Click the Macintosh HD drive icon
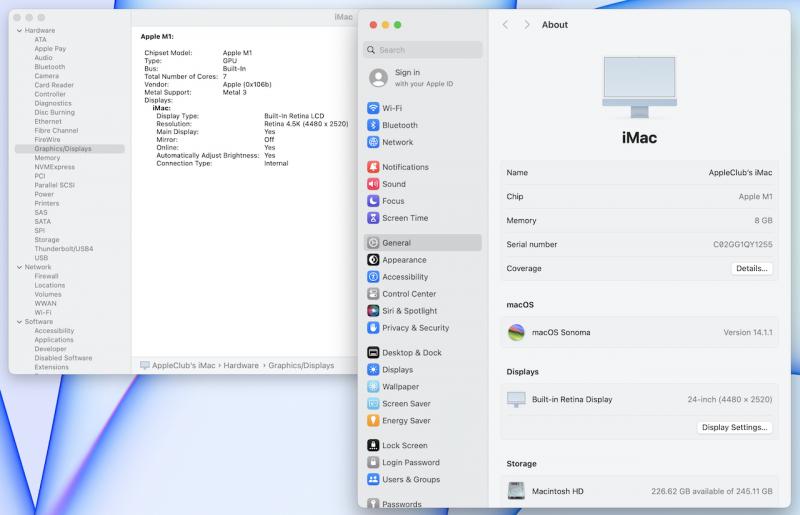This screenshot has height=515, width=800. 516,491
